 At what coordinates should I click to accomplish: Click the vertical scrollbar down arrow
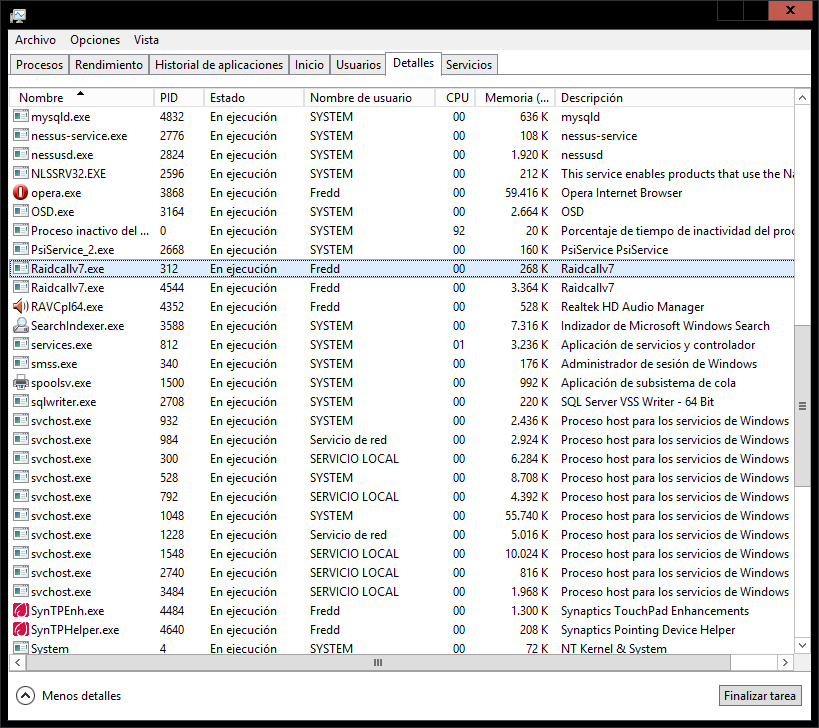click(x=802, y=645)
